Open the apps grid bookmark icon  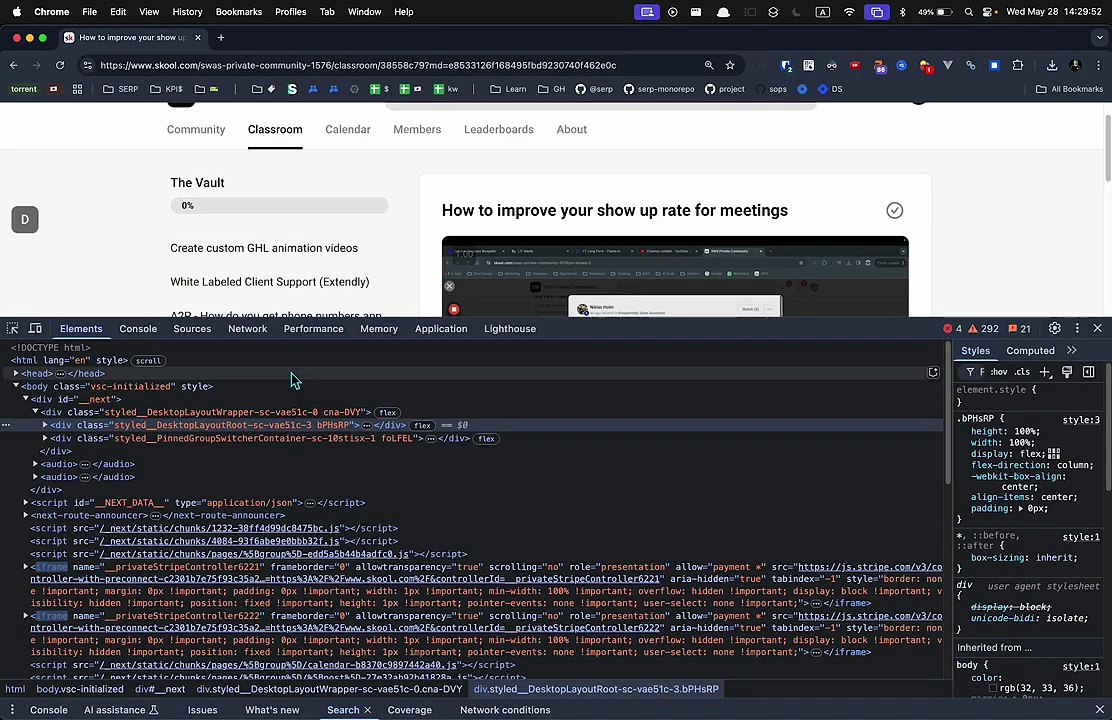point(77,89)
